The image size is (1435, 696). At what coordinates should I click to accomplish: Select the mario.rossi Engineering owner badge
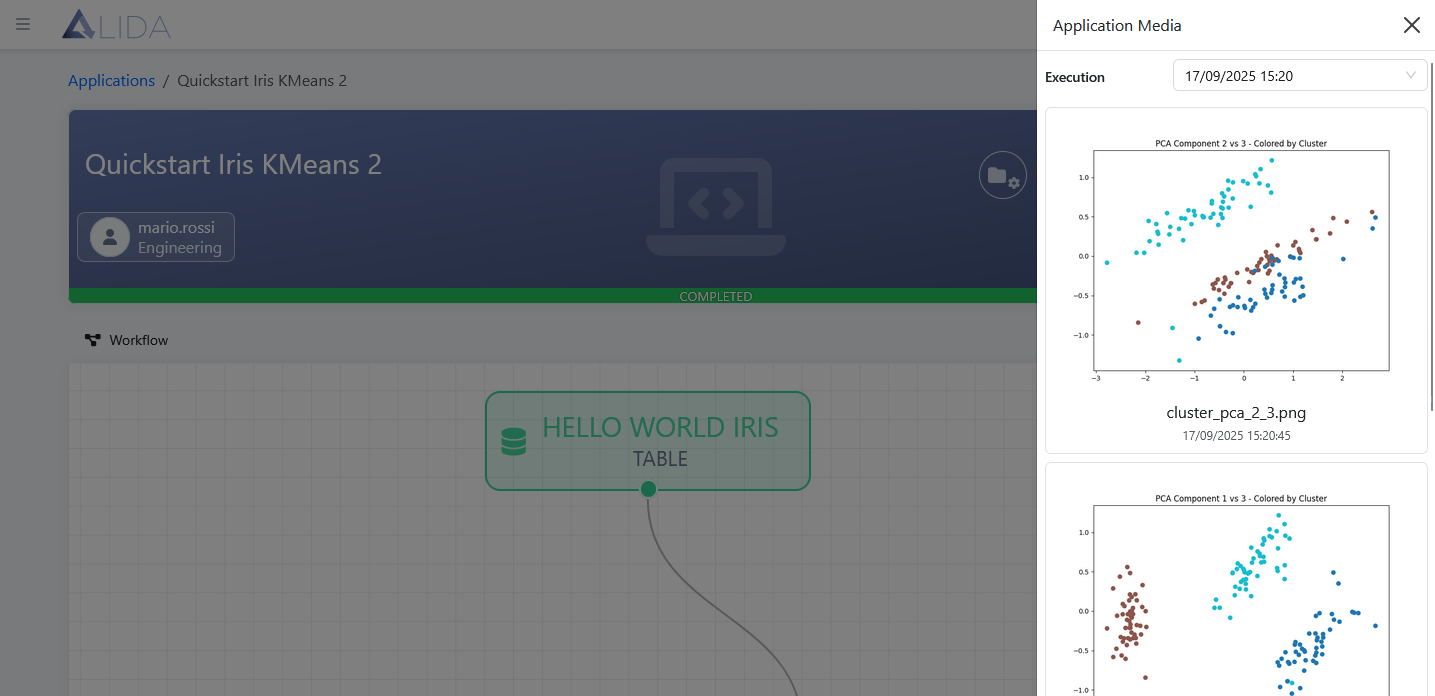[x=156, y=237]
